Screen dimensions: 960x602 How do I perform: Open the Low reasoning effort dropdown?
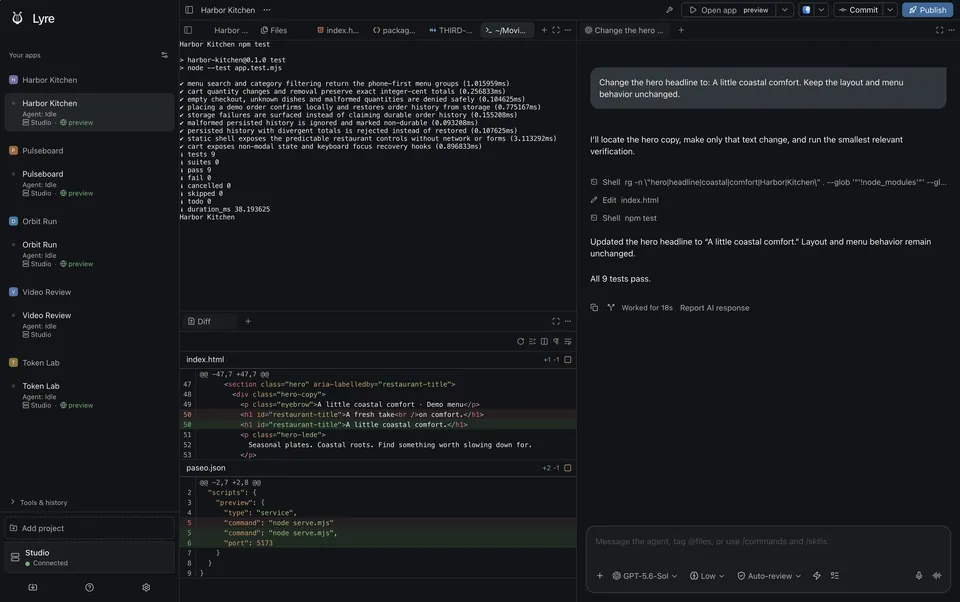707,576
